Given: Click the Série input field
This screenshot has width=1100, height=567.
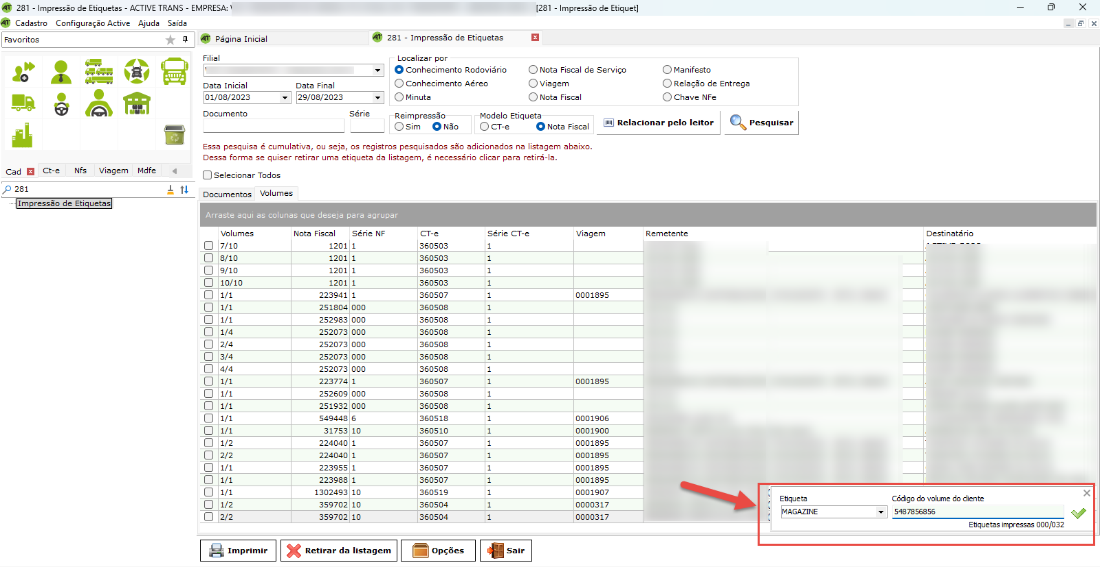Looking at the screenshot, I should point(367,126).
